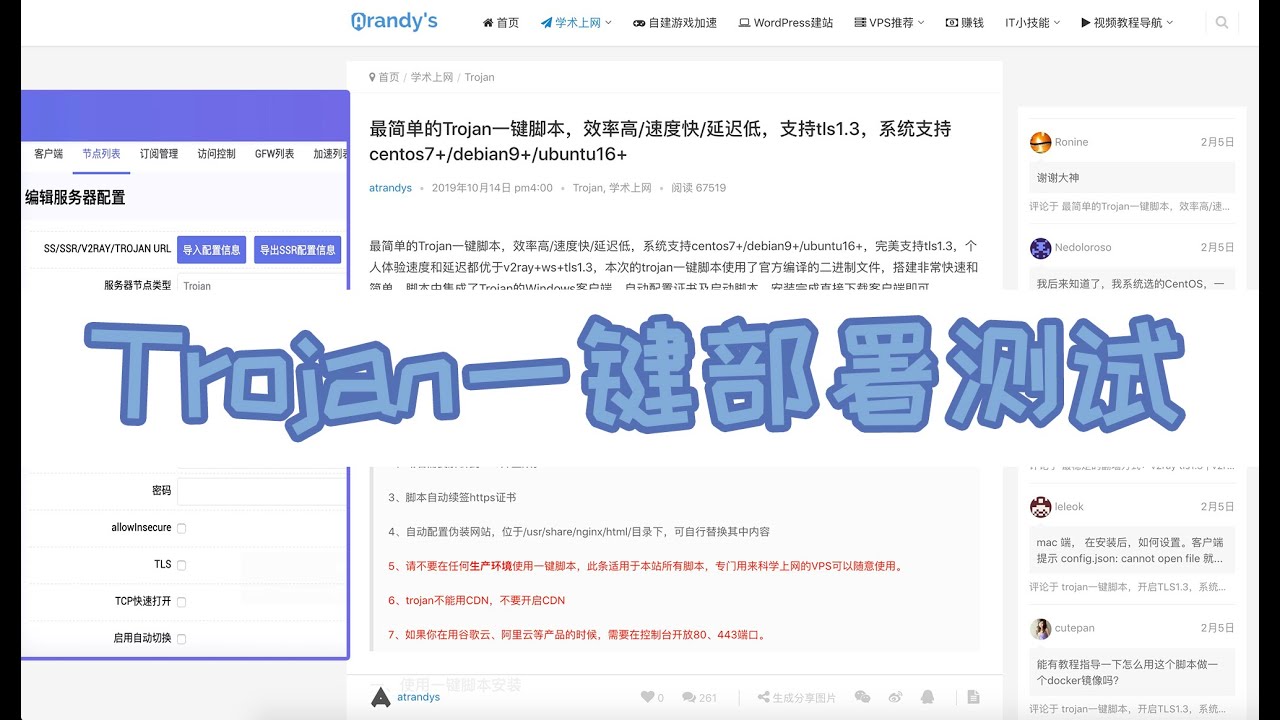Switch to the 订阅管理 tab
1280x720 pixels.
coord(159,154)
